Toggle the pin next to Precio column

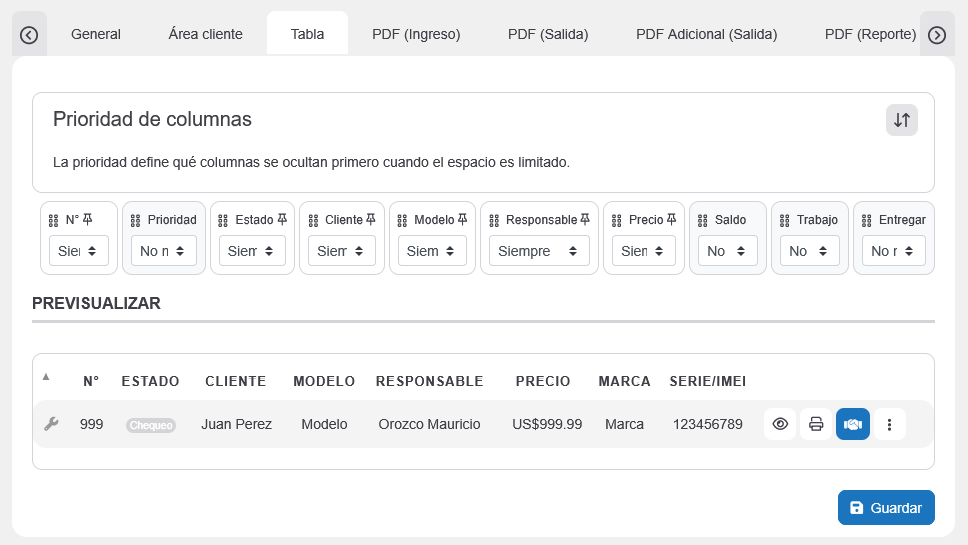click(671, 219)
